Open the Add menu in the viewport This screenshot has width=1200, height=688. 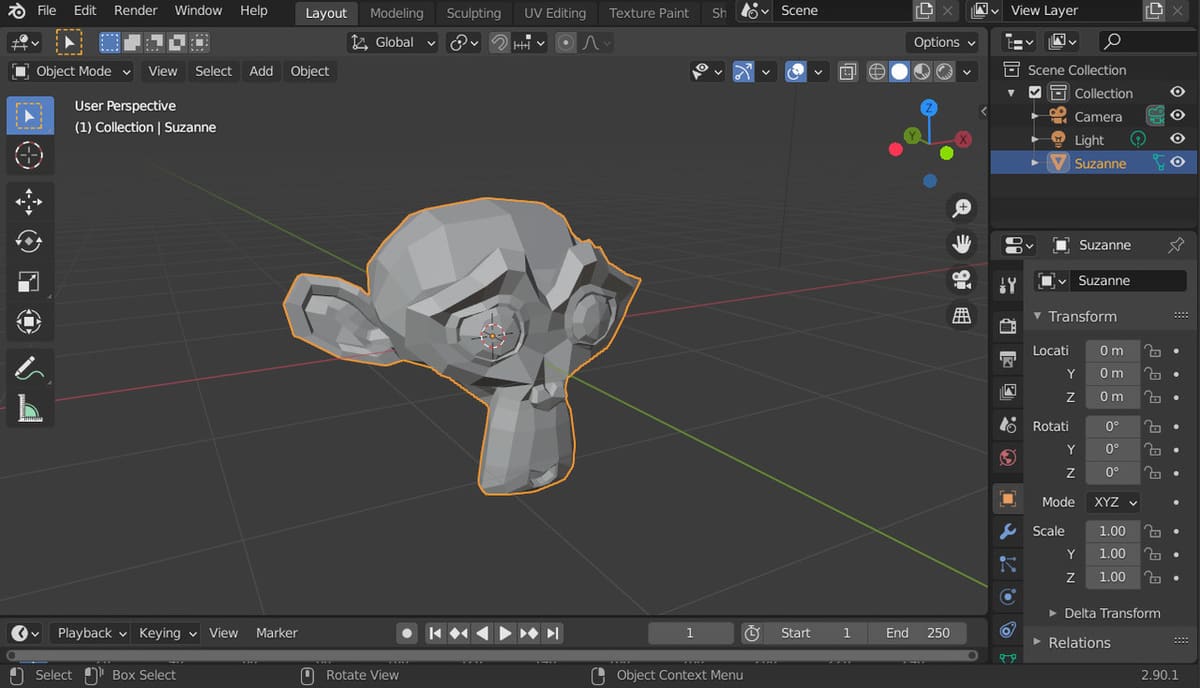261,71
